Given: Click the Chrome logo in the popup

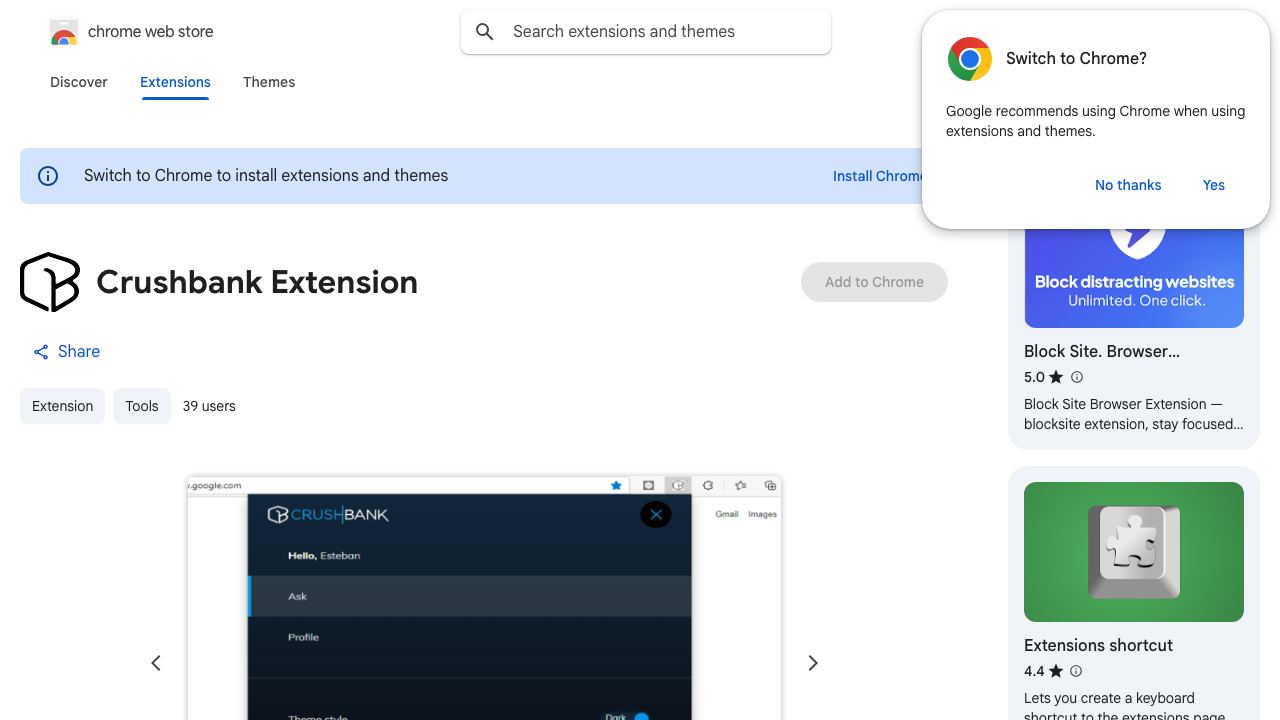Looking at the screenshot, I should coord(970,59).
